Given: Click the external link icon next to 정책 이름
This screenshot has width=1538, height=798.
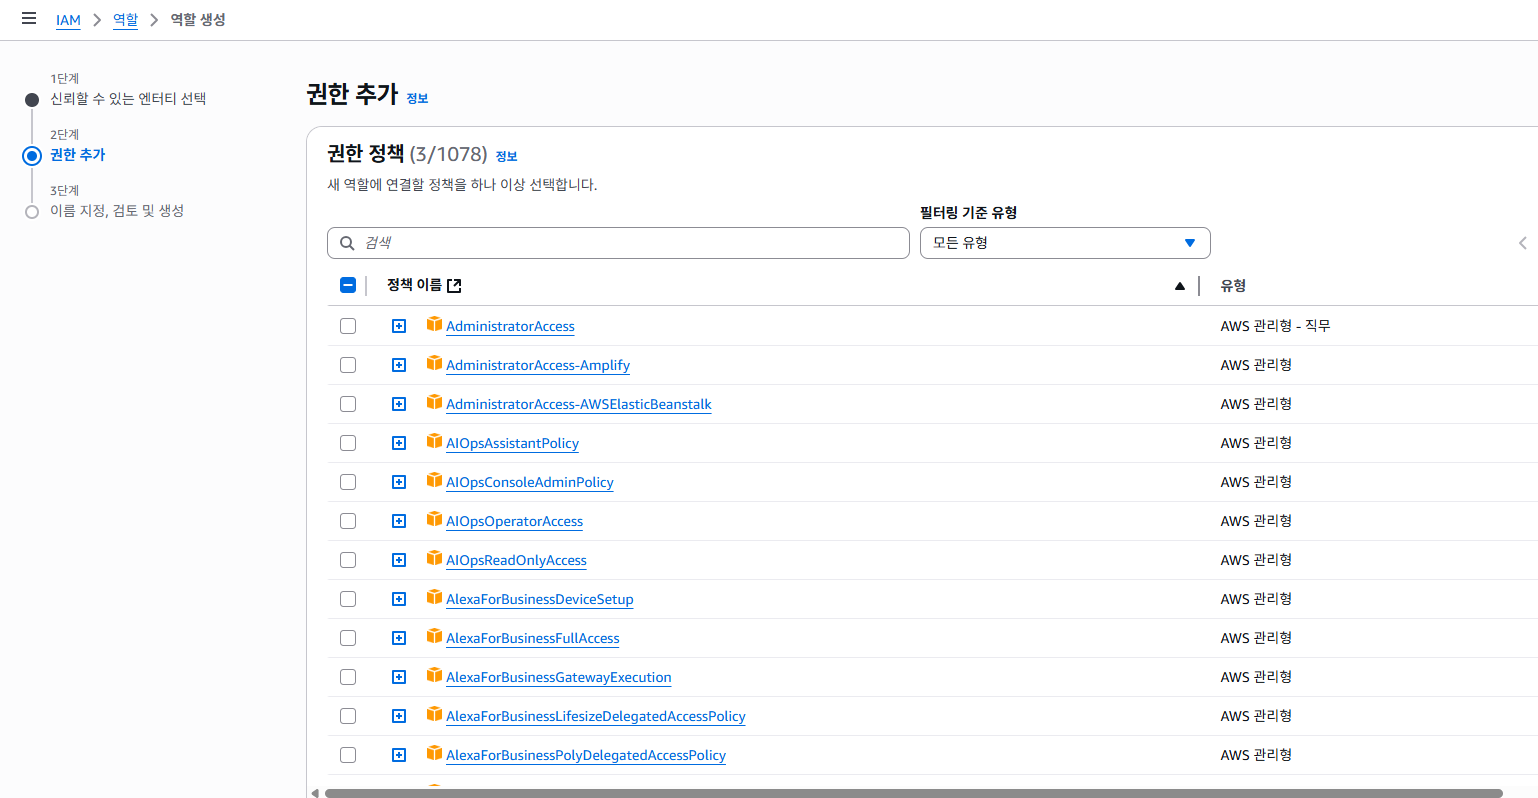Looking at the screenshot, I should coord(454,286).
